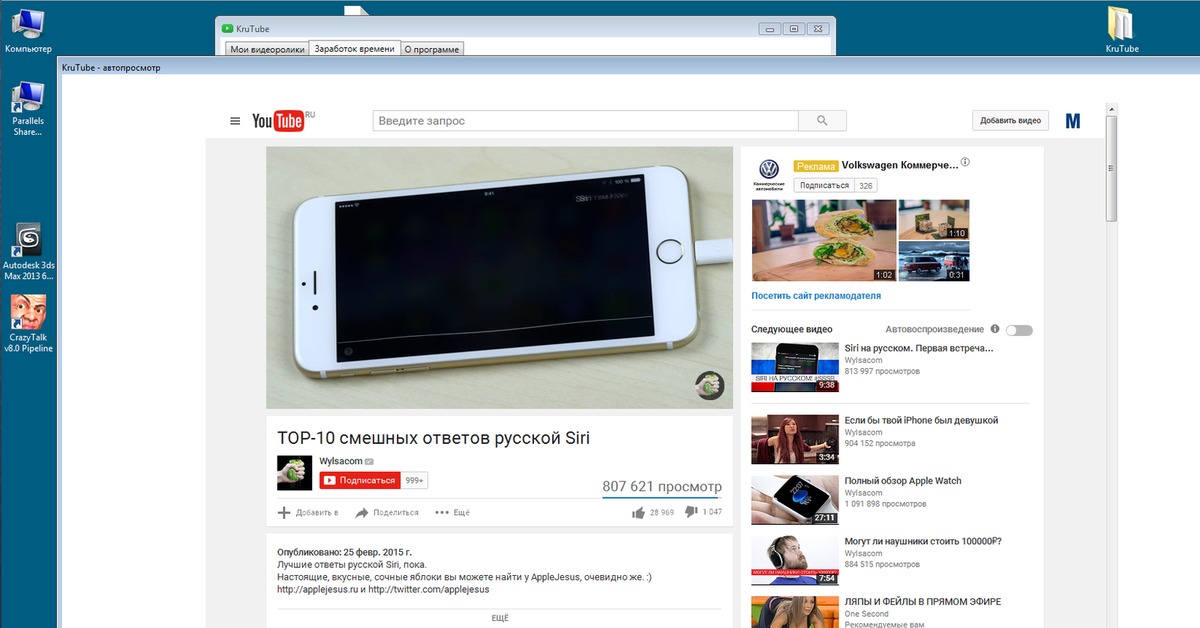Expand the description with ЕЩЁ
This screenshot has height=628, width=1200.
pyautogui.click(x=499, y=618)
